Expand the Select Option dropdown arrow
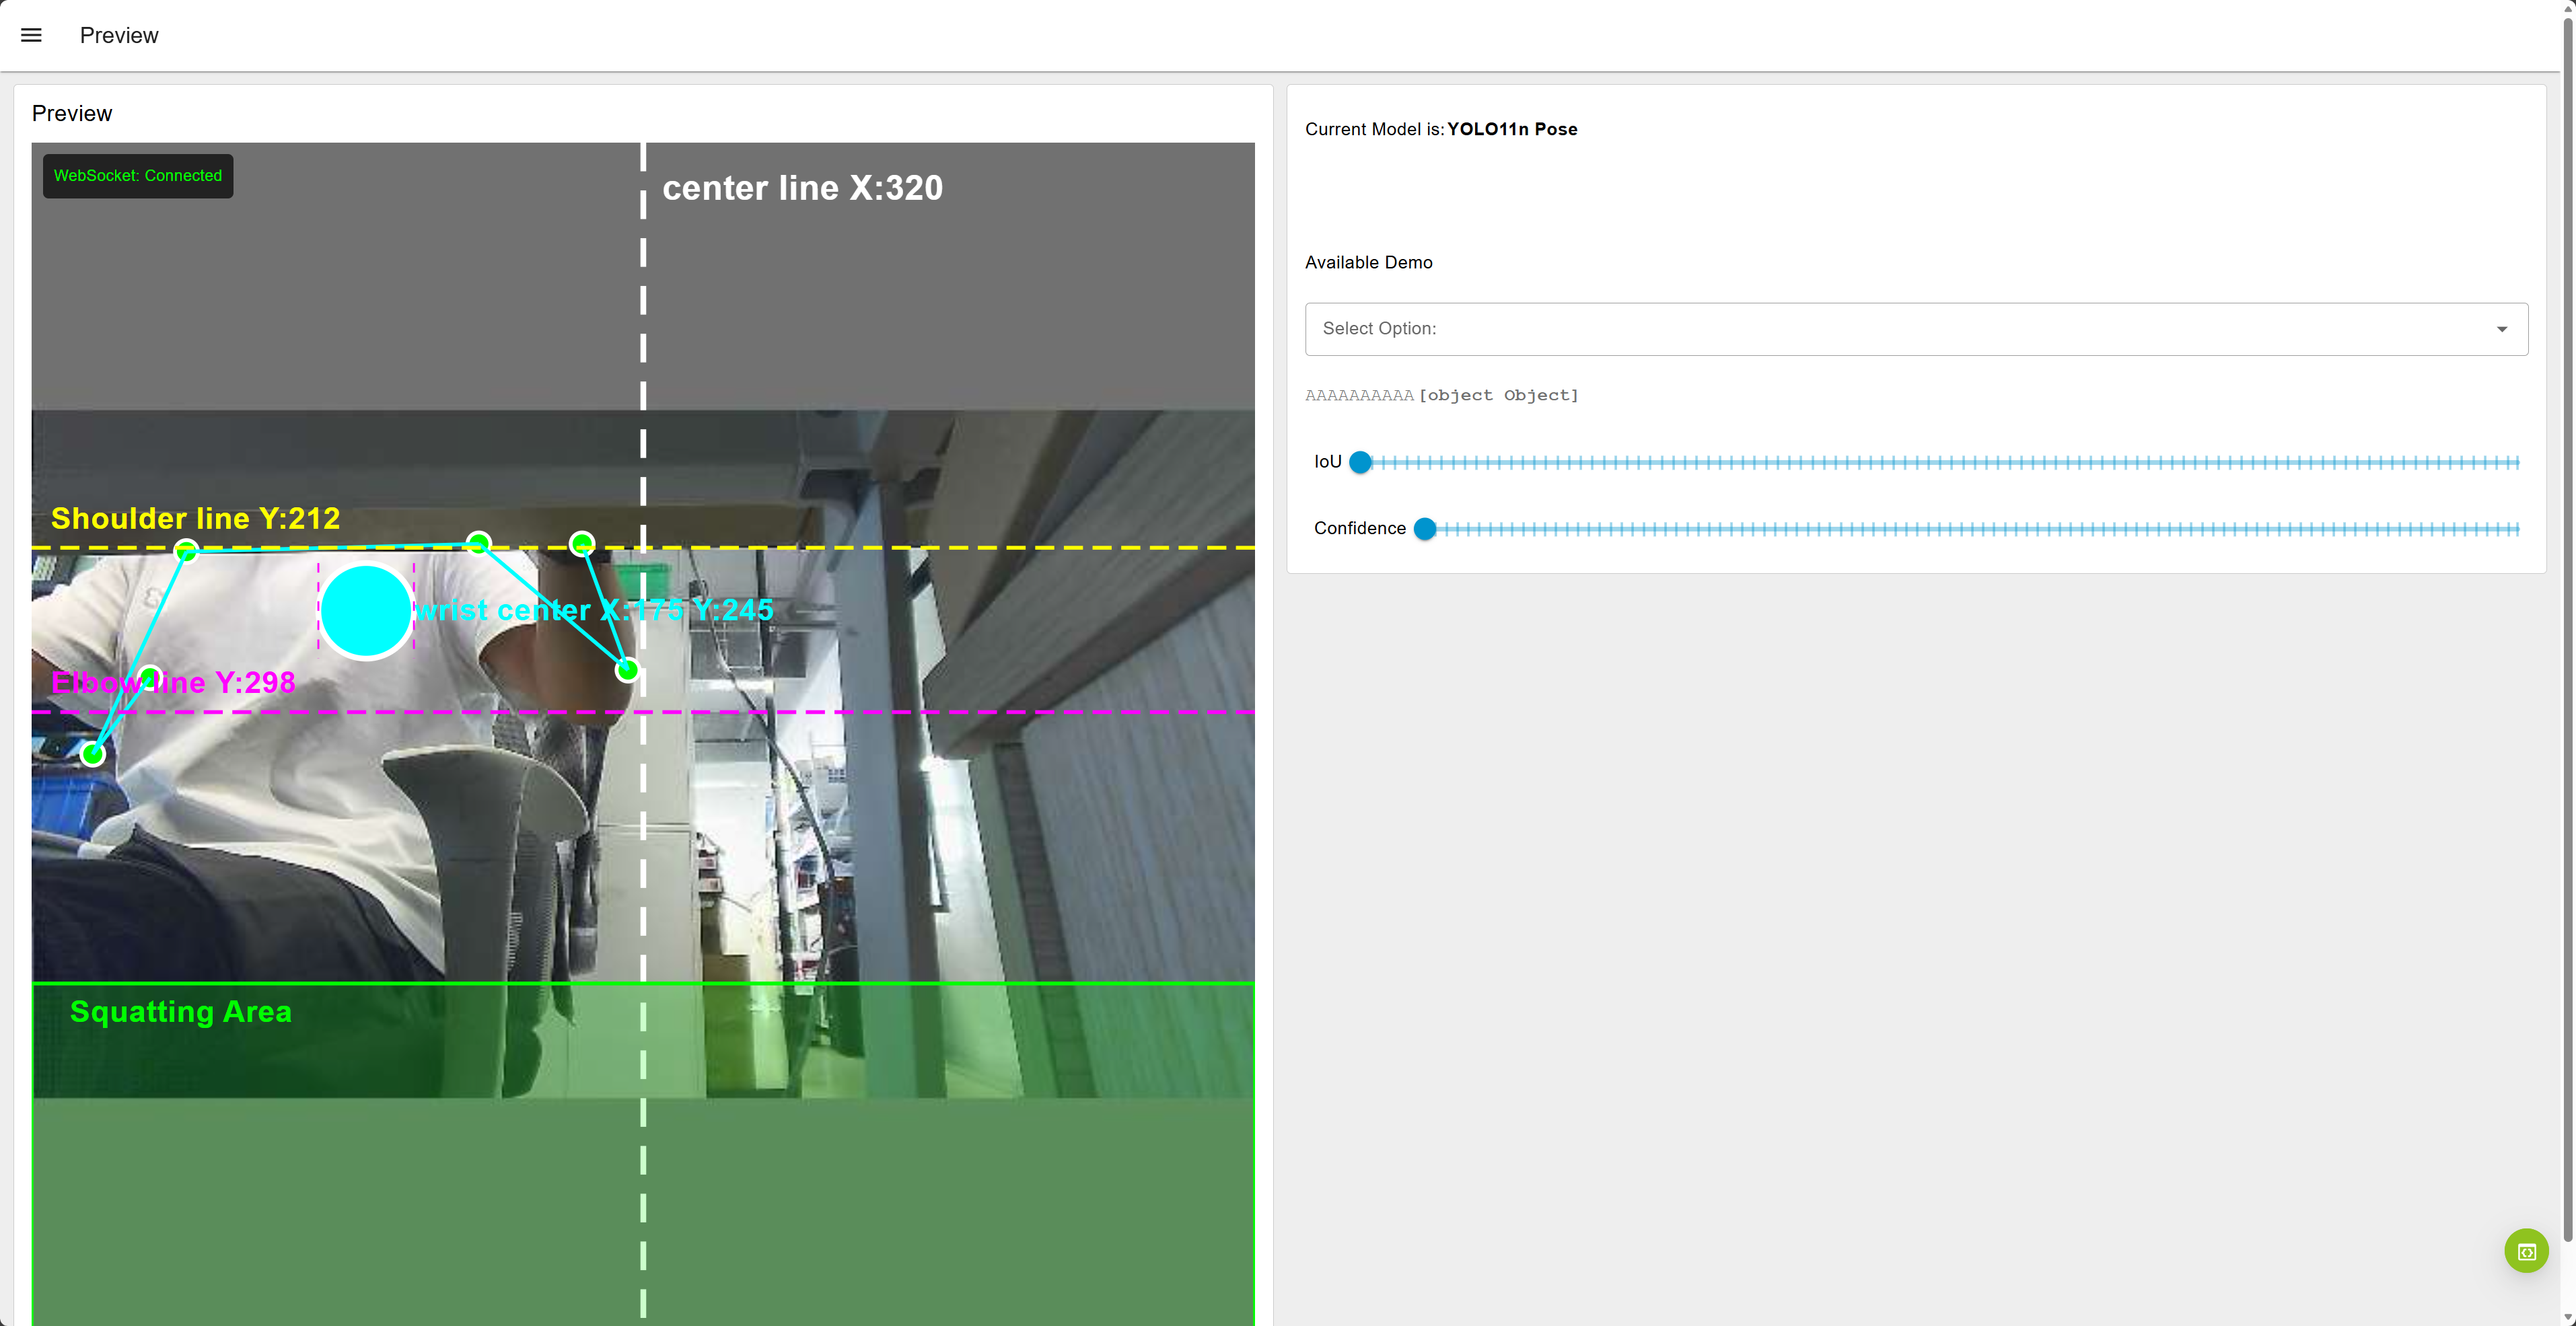Viewport: 2576px width, 1326px height. [x=2501, y=329]
